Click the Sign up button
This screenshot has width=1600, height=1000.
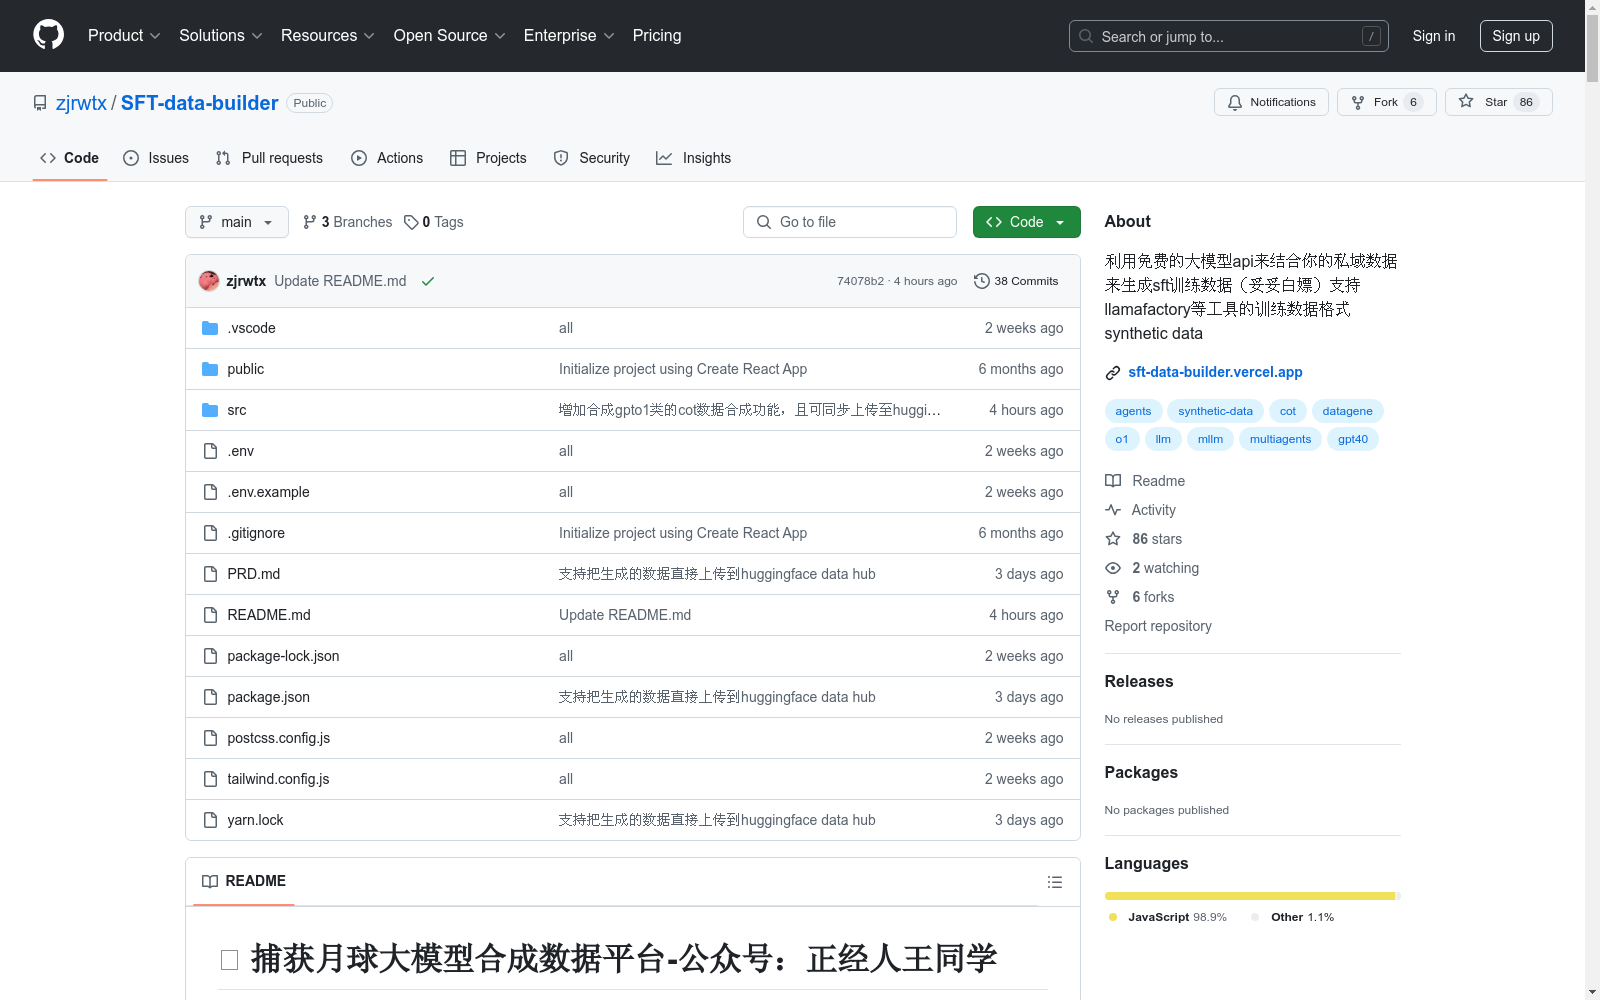(x=1516, y=36)
